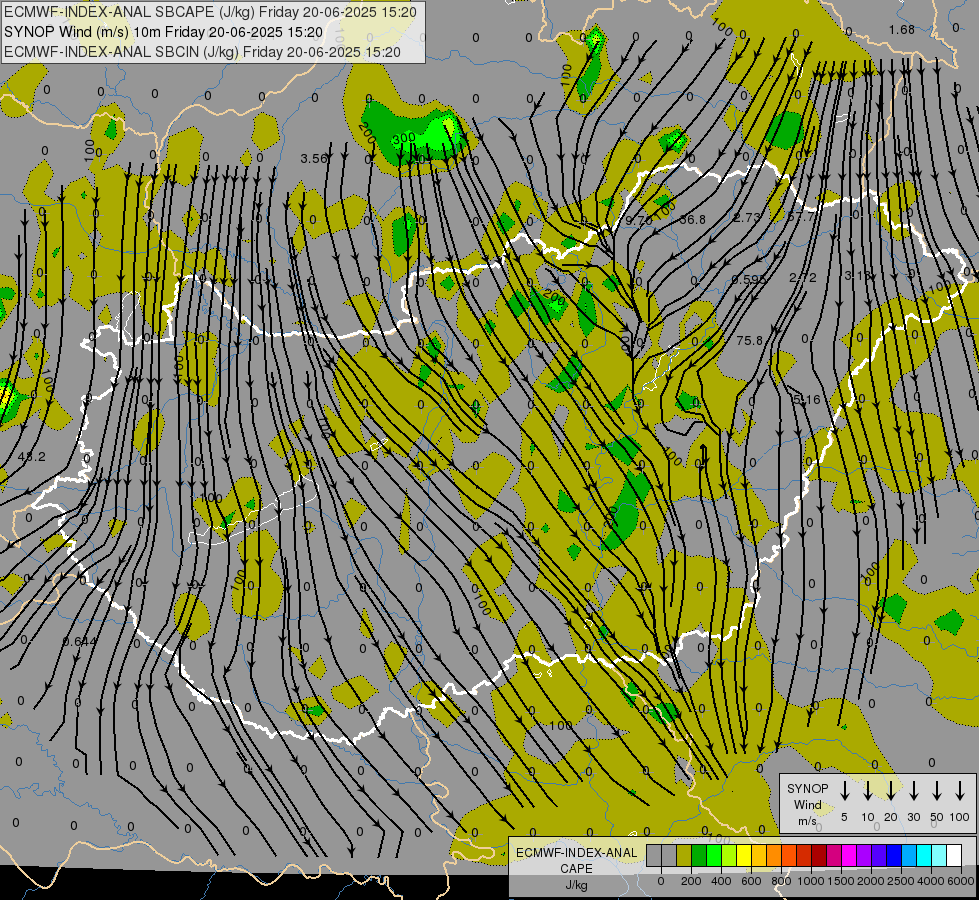The height and width of the screenshot is (900, 979).
Task: Click the station value 75.8
Action: [x=749, y=340]
